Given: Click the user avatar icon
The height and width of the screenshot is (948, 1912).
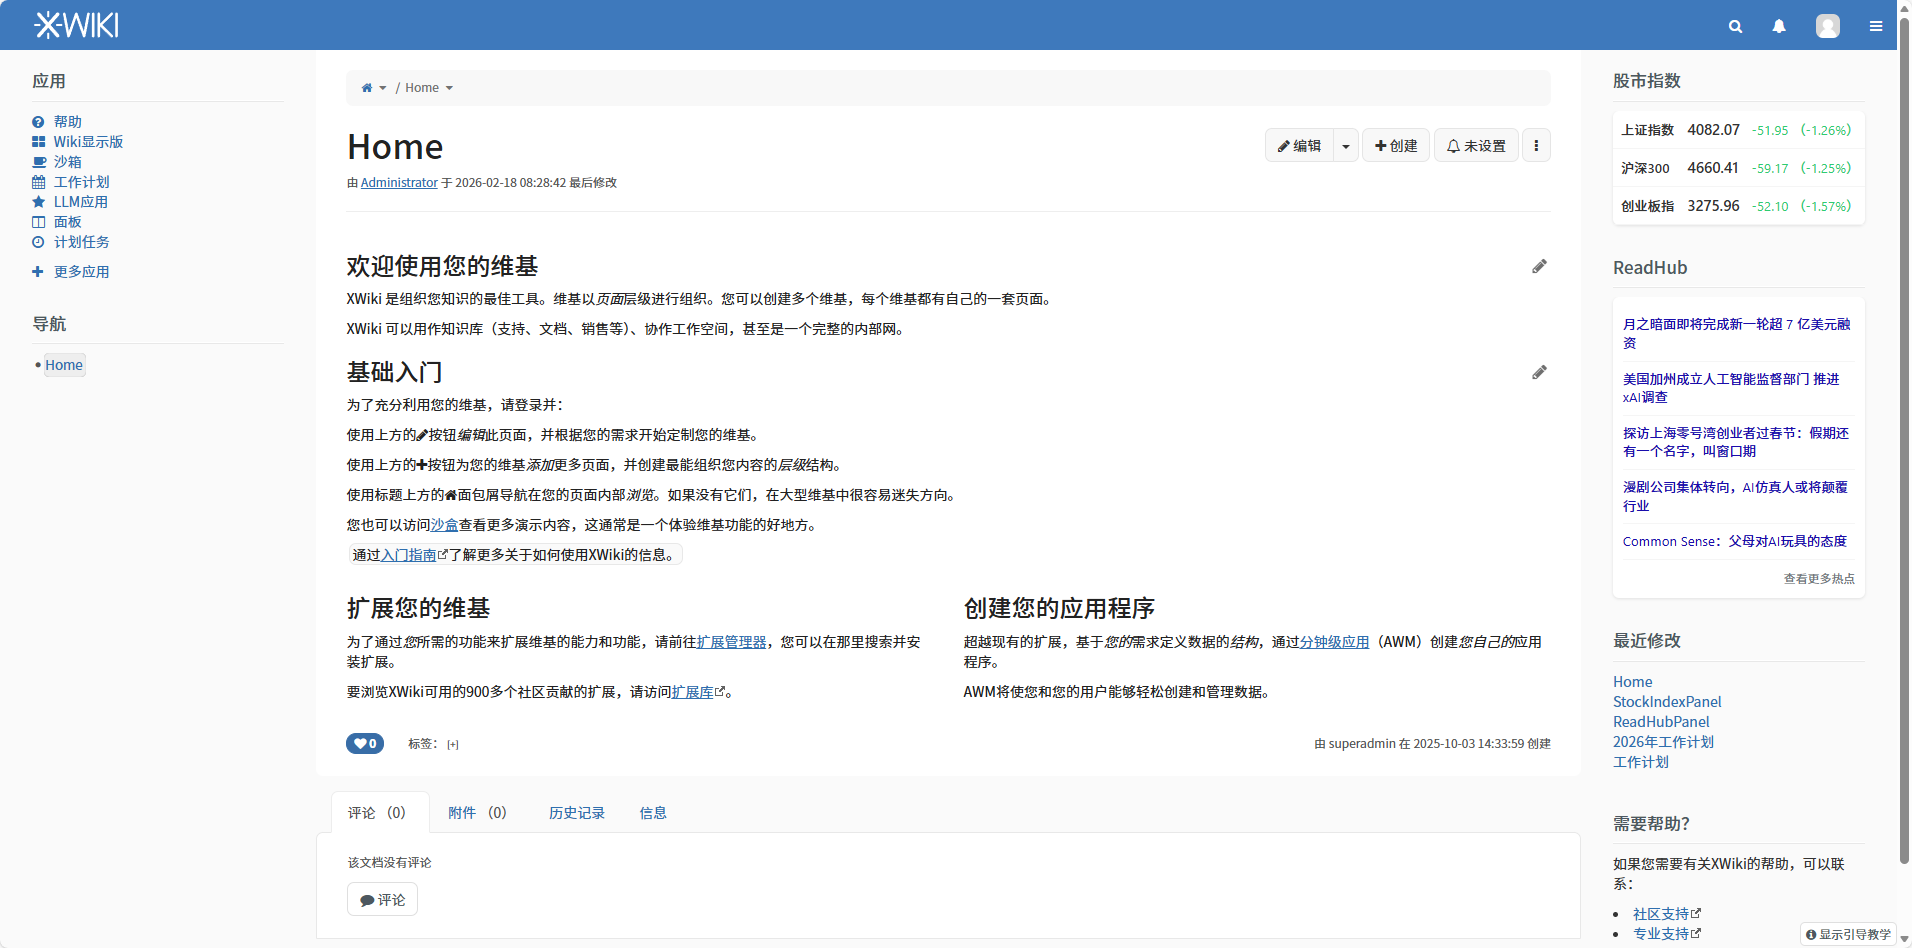Looking at the screenshot, I should coord(1827,27).
